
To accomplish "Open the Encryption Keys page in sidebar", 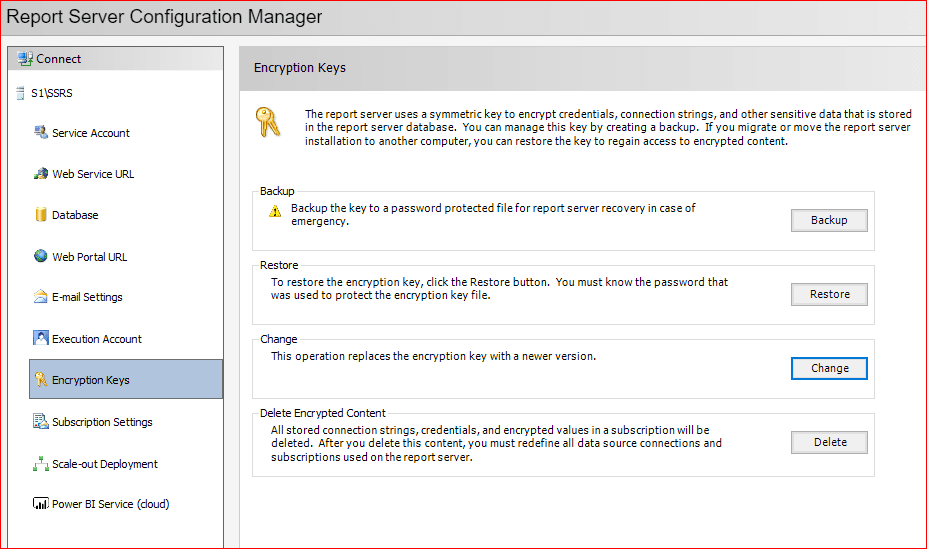I will point(90,380).
